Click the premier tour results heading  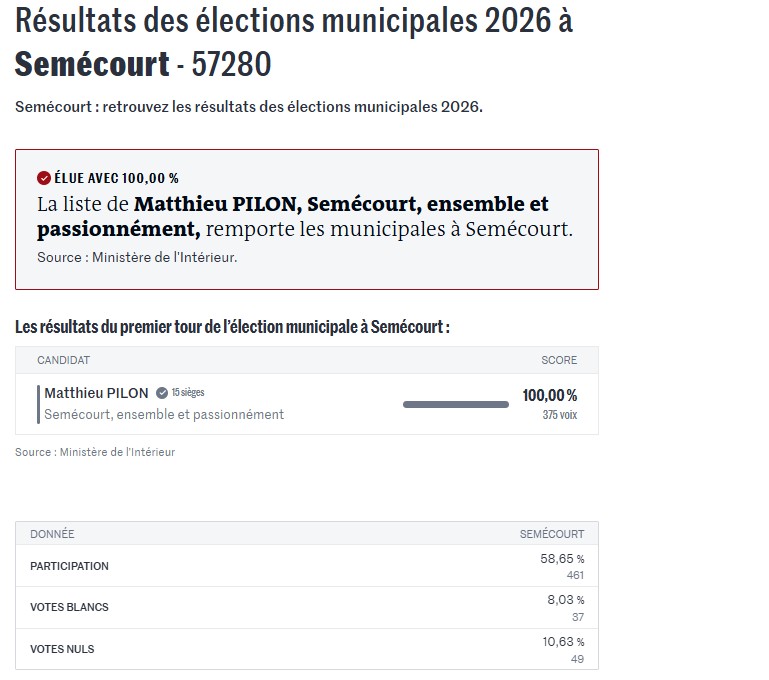tap(232, 328)
